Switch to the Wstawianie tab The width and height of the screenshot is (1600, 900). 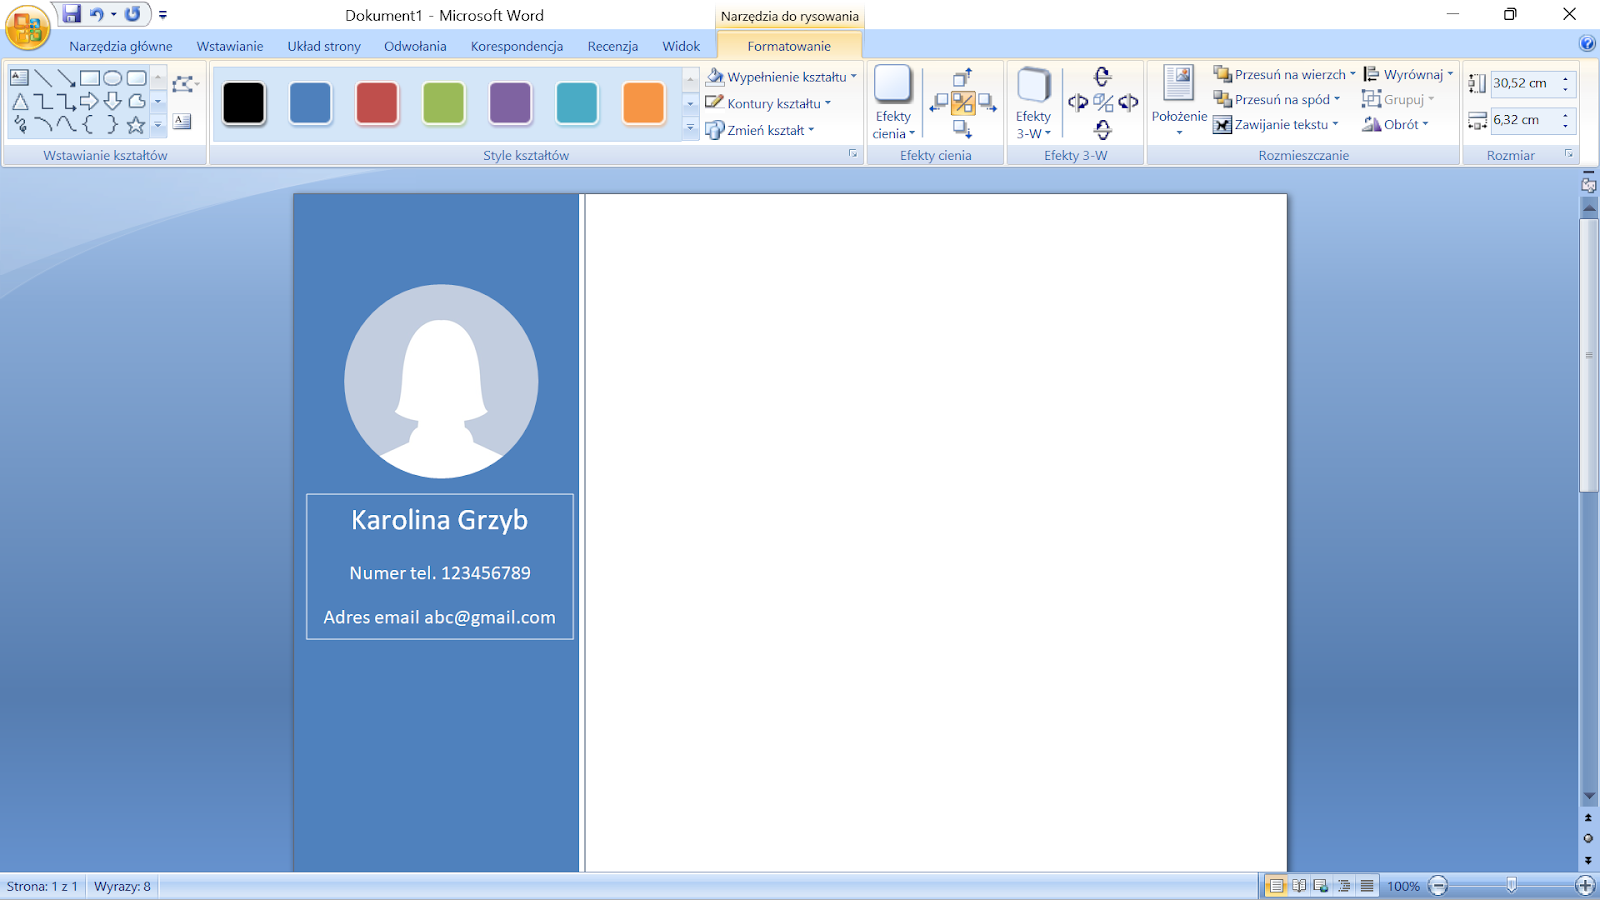coord(230,46)
